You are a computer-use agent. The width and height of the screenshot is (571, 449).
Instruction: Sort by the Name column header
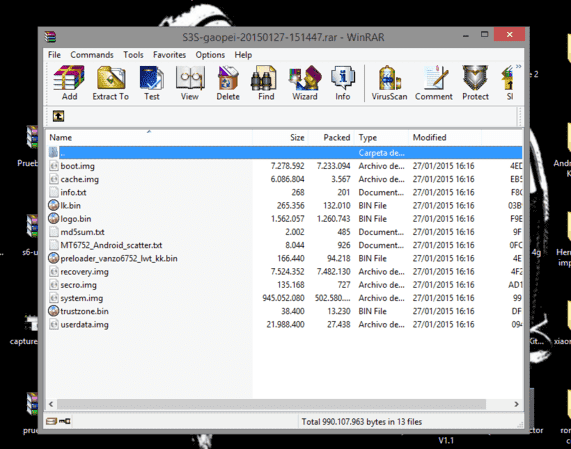point(149,137)
